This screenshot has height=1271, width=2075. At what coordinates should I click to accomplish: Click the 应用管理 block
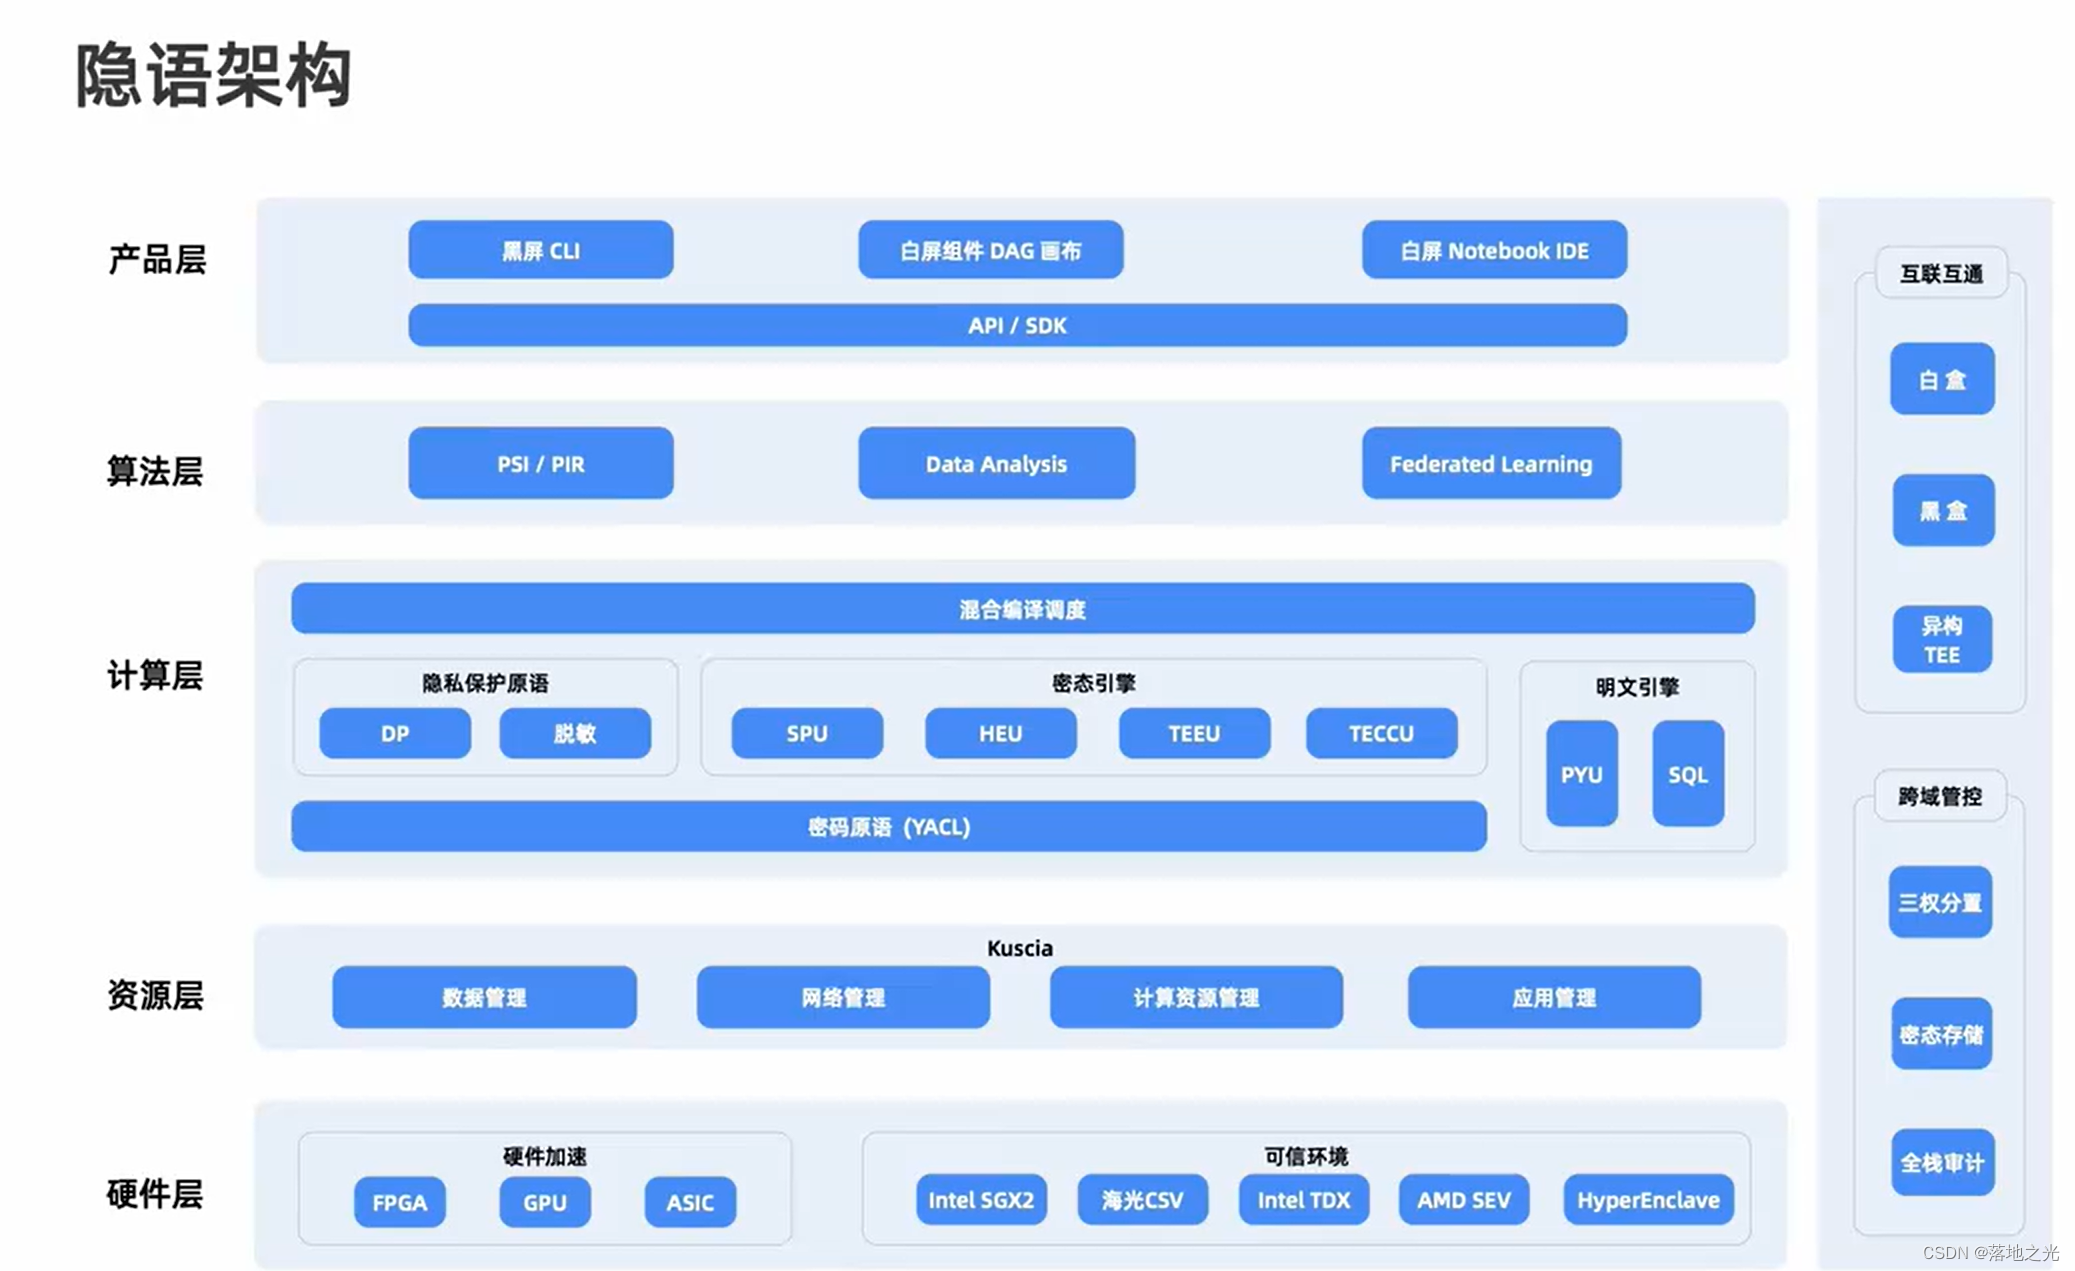[x=1554, y=996]
